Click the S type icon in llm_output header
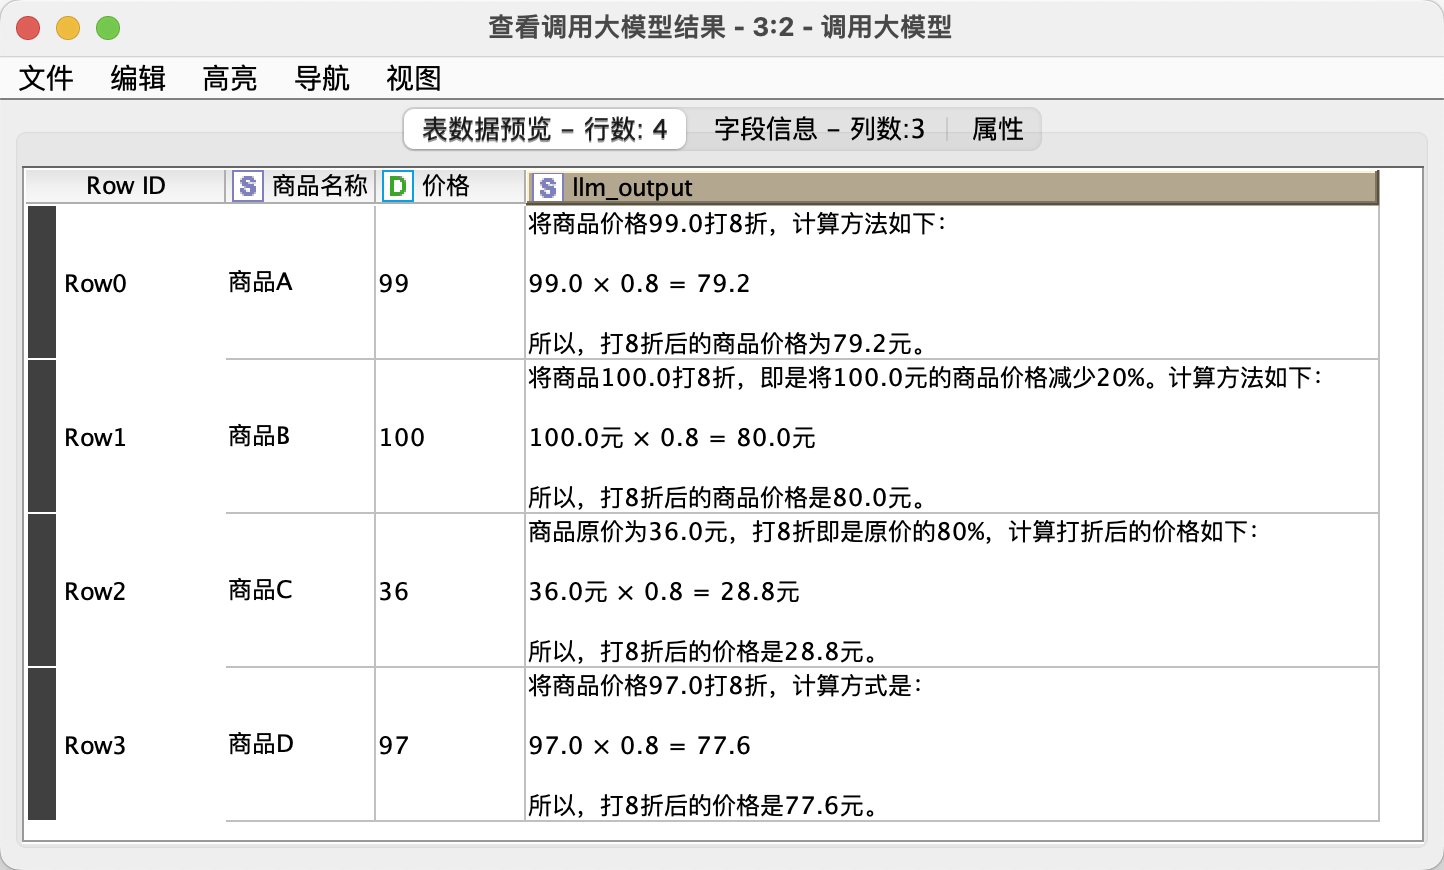 pyautogui.click(x=547, y=187)
